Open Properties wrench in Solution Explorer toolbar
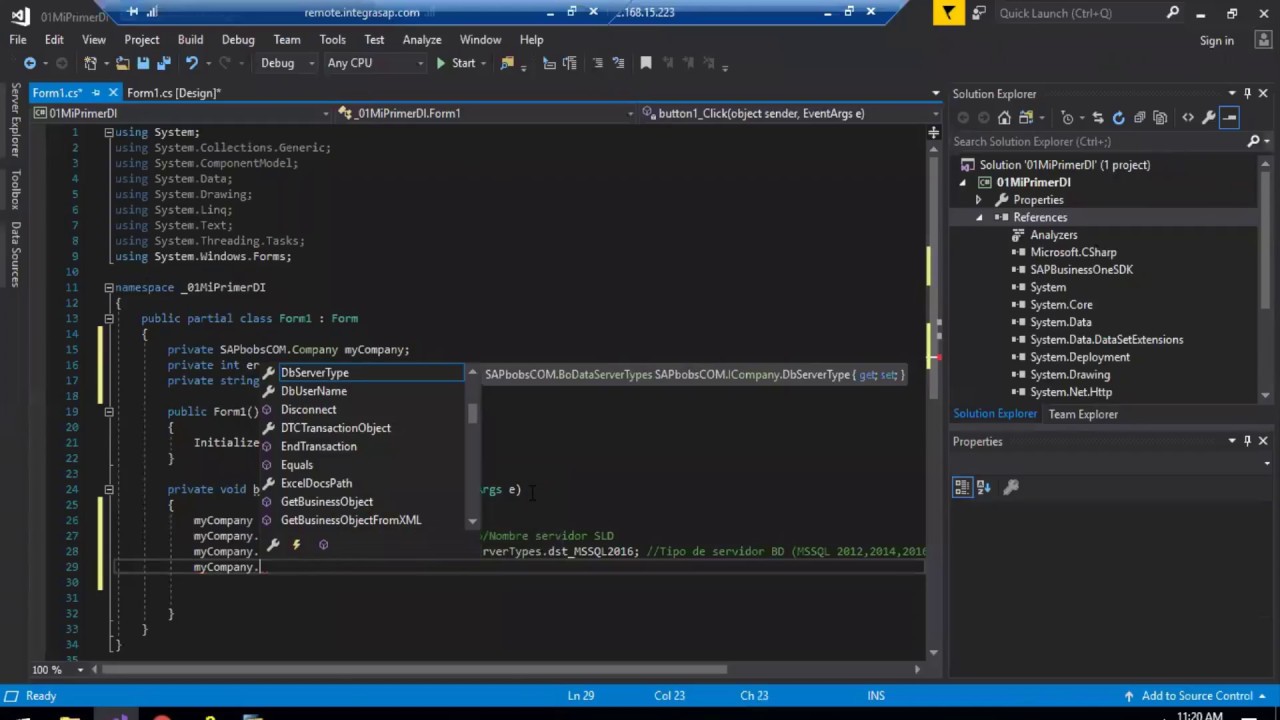 point(1209,118)
